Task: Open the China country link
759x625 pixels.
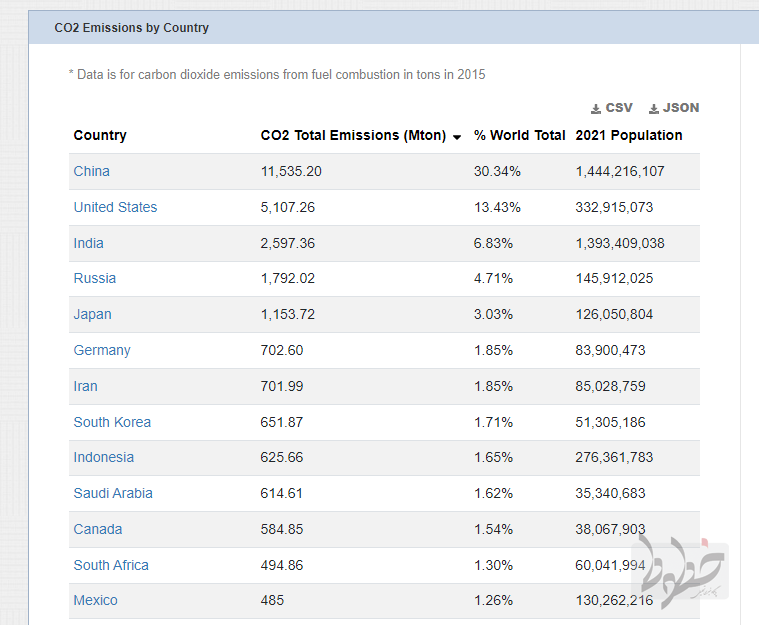Action: click(91, 171)
